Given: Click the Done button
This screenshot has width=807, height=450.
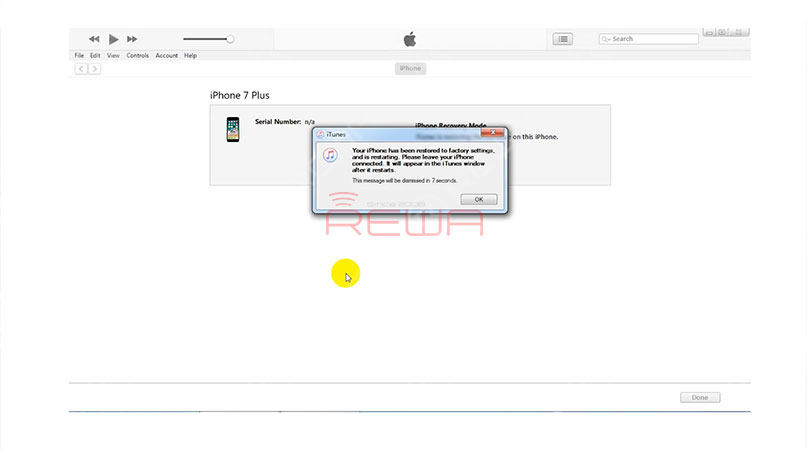Looking at the screenshot, I should (700, 397).
